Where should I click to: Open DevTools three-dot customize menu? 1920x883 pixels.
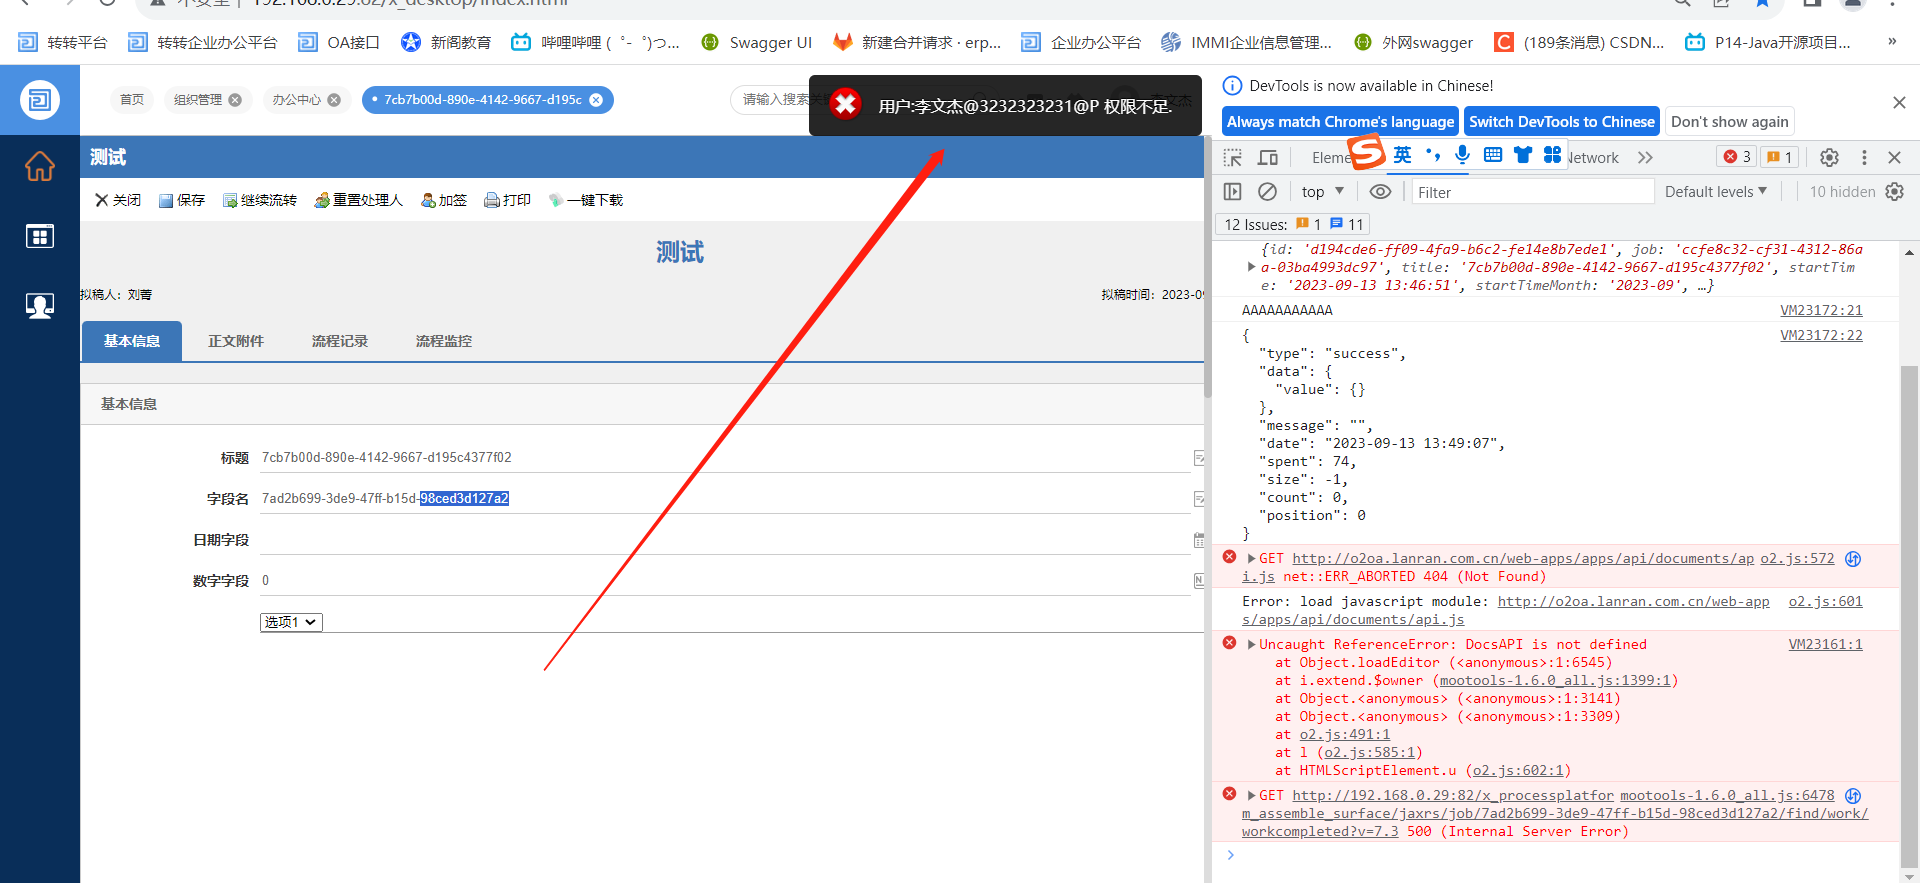1864,158
